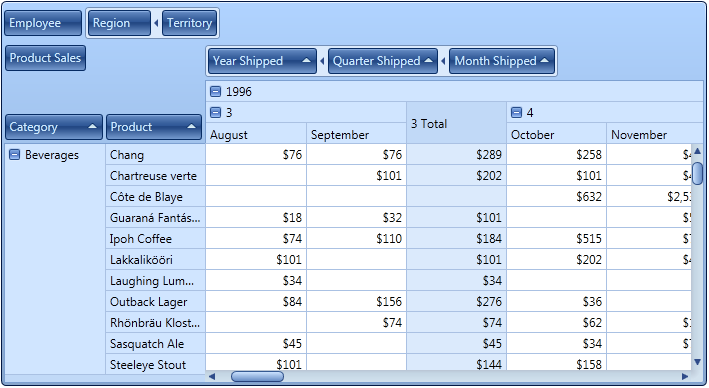Collapse the Beverages category row

(15, 155)
